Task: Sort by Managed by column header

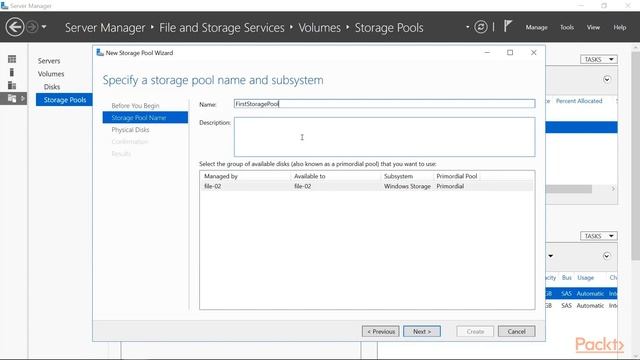Action: pos(221,176)
